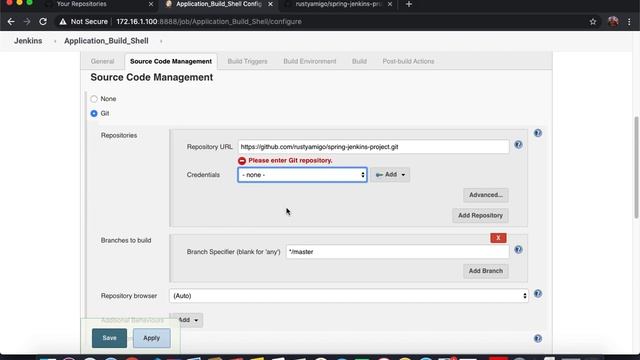
Task: Switch to Your Repositories browser tab
Action: point(82,4)
